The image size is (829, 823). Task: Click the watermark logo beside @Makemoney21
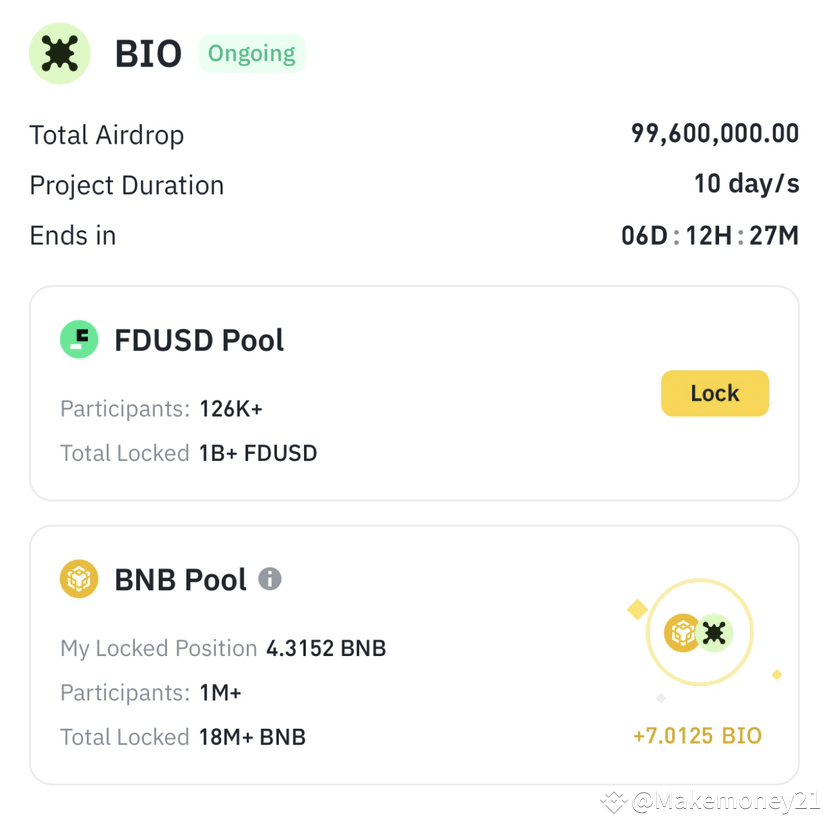pyautogui.click(x=613, y=802)
